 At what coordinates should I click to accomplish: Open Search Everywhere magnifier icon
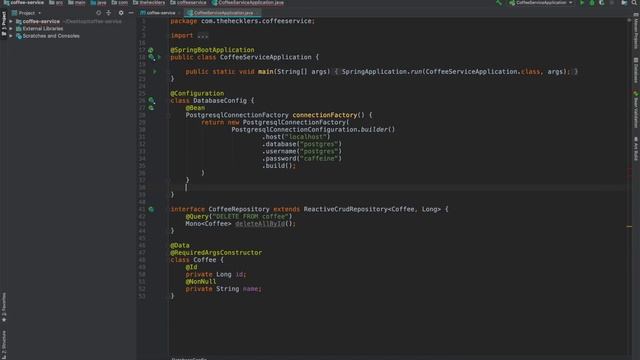coord(634,3)
